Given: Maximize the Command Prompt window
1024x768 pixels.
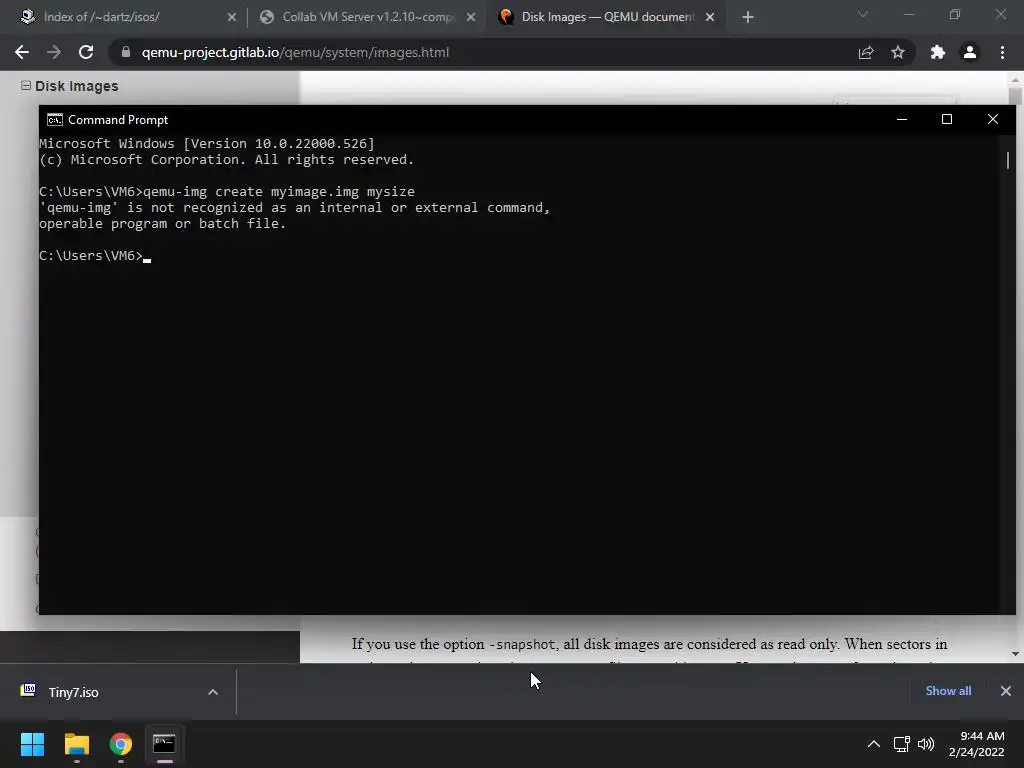Looking at the screenshot, I should (947, 120).
